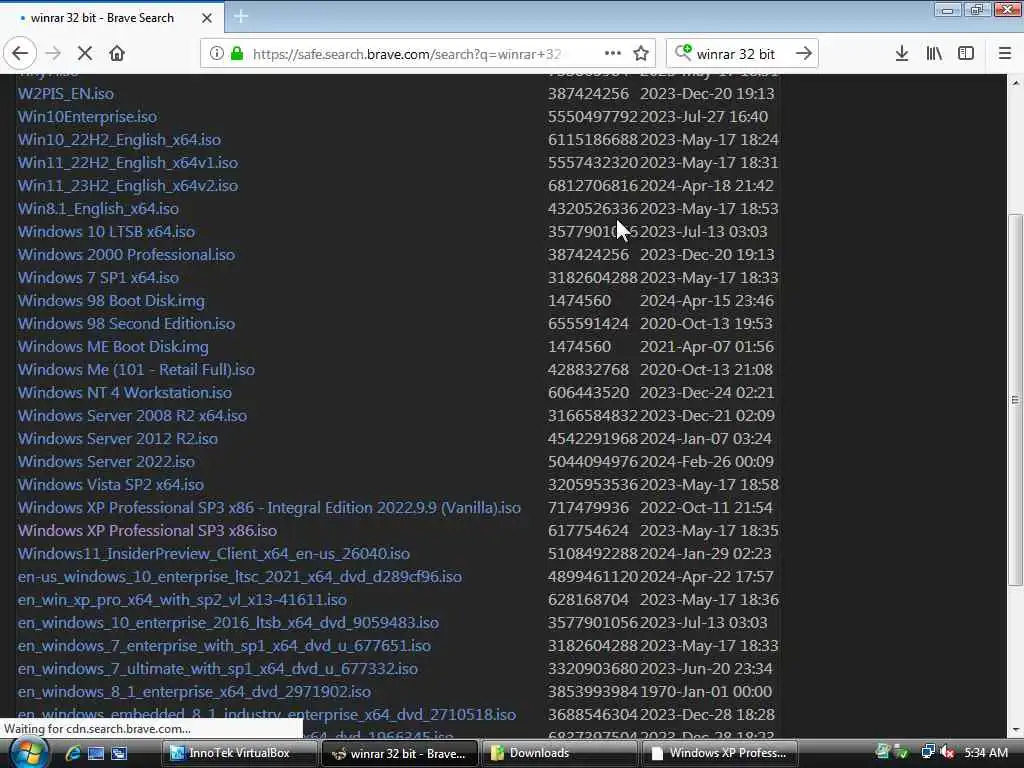Viewport: 1024px width, 768px height.
Task: Open Windows 2000 Professional.iso link
Action: (127, 254)
